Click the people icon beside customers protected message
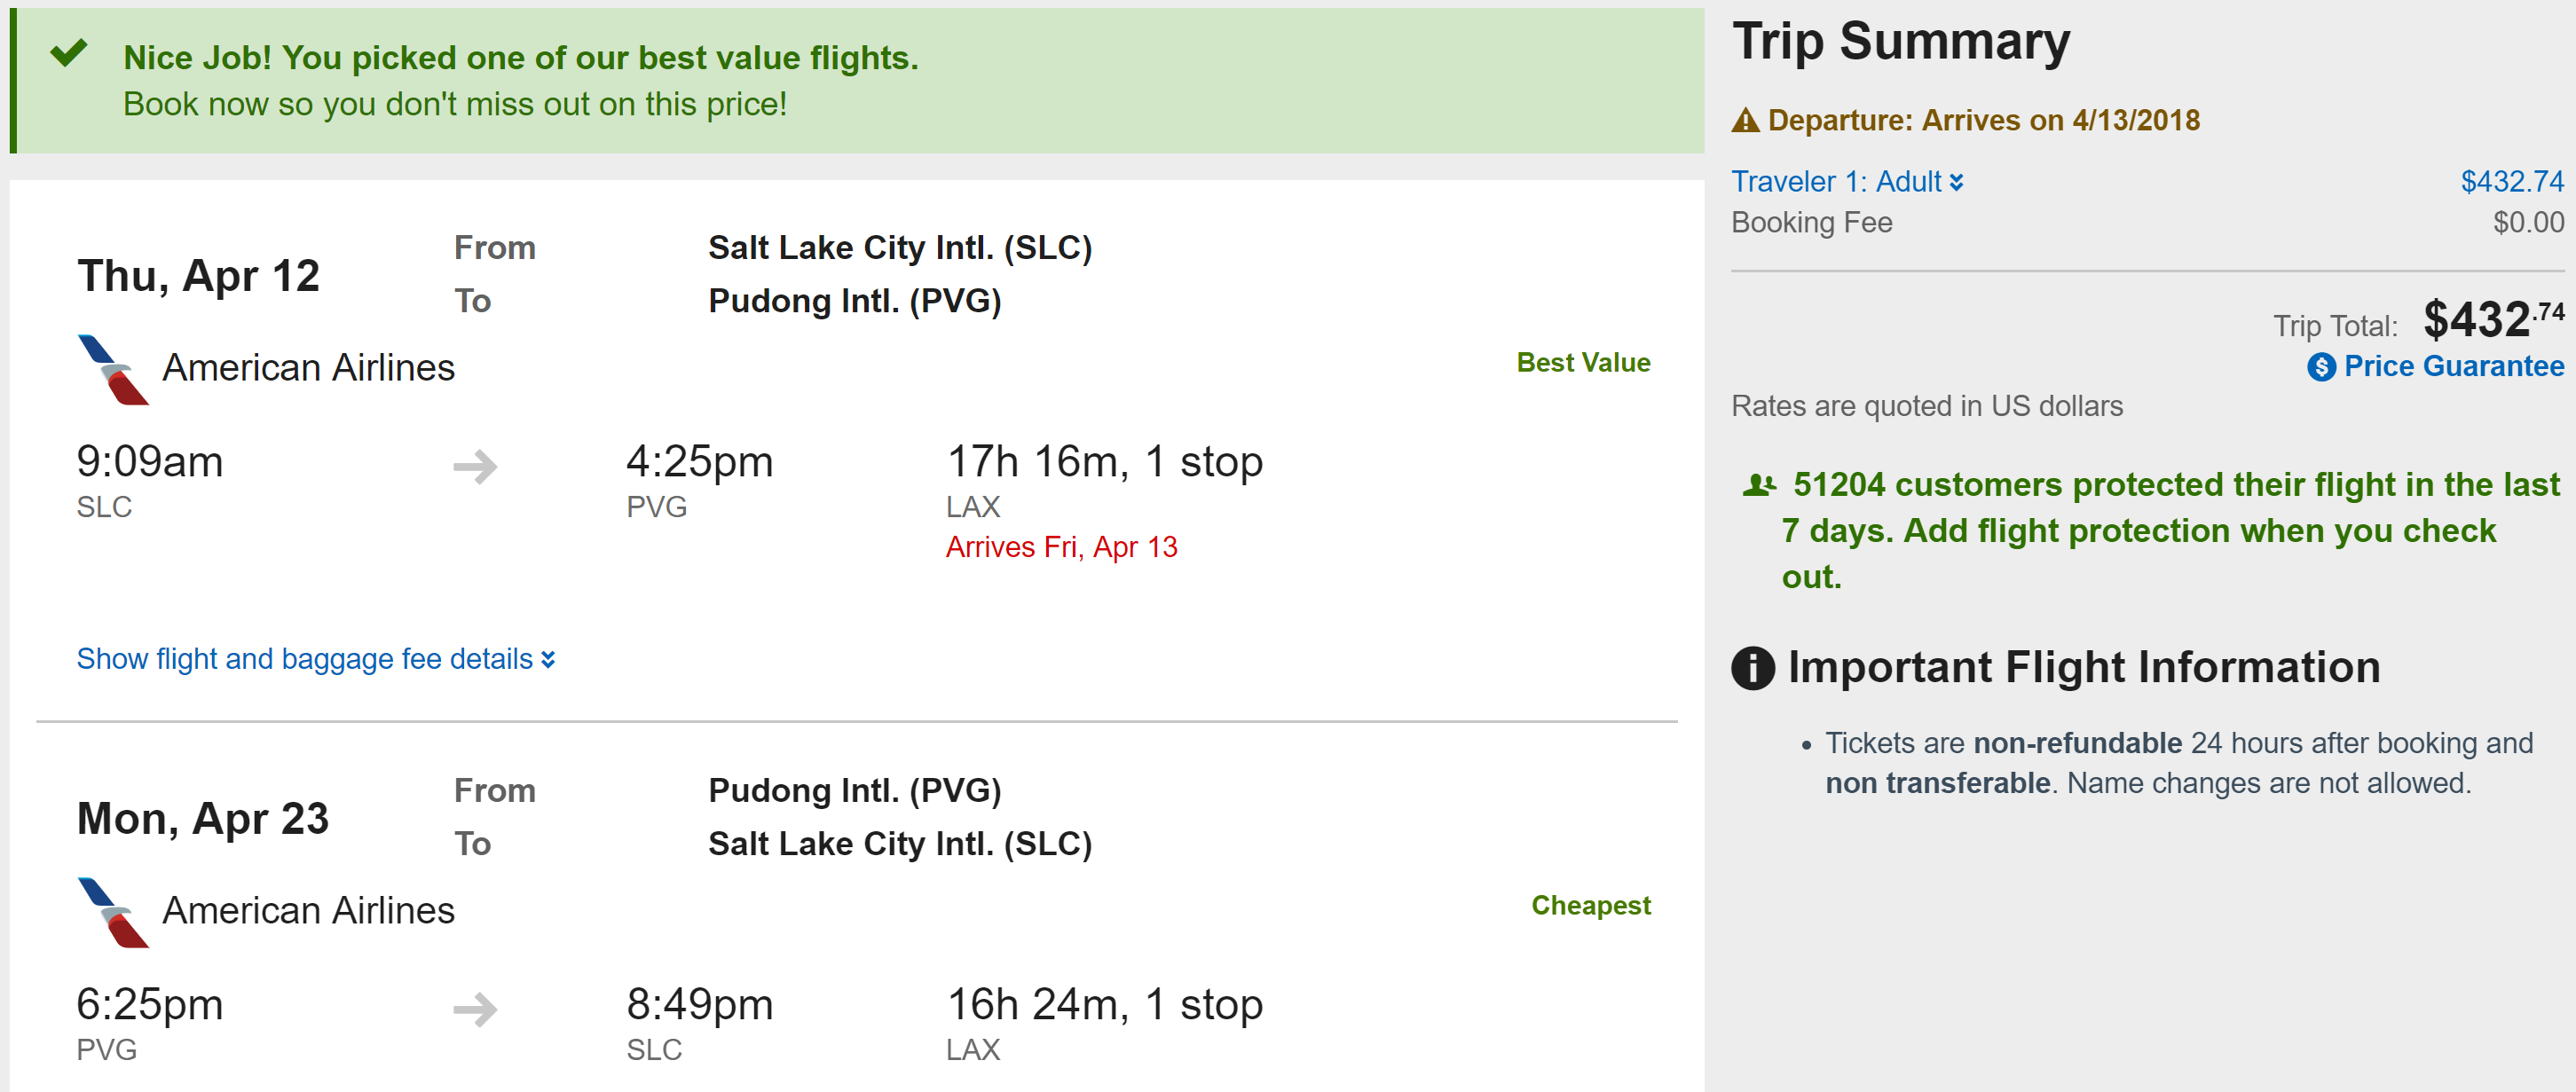 1759,485
